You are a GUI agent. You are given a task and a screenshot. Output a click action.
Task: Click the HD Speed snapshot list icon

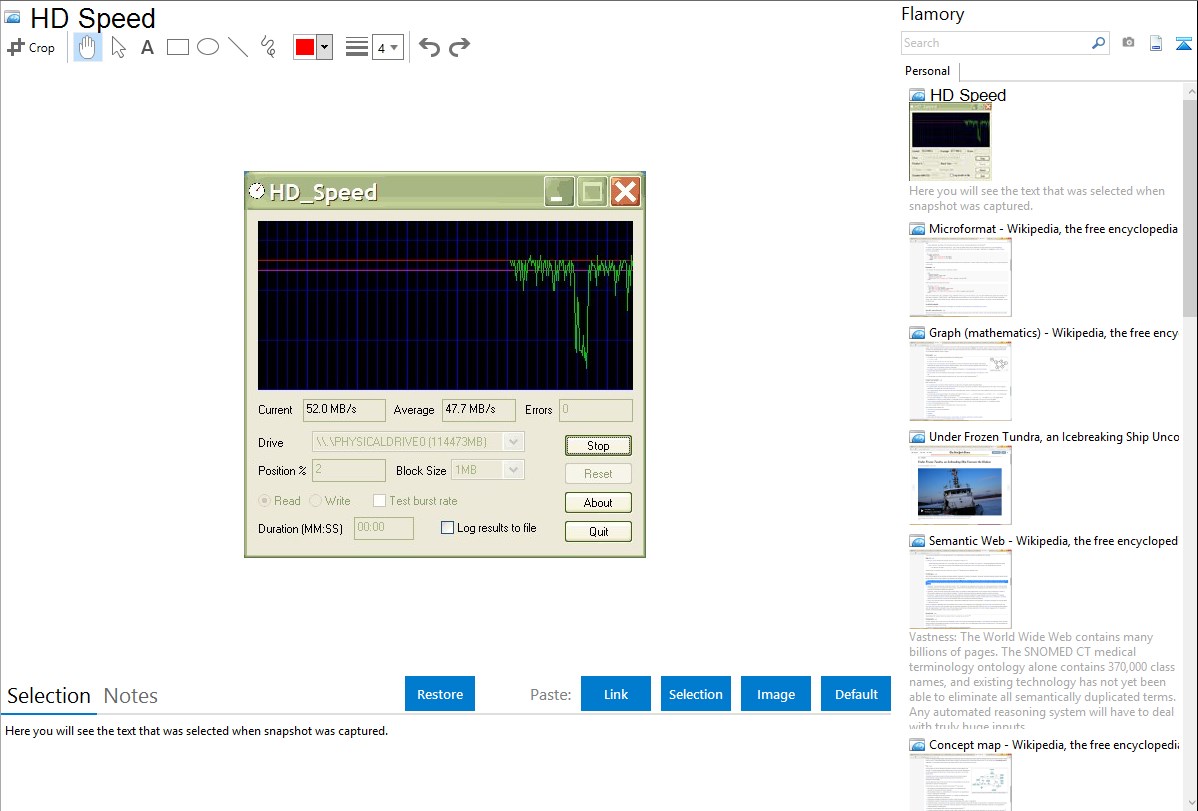pyautogui.click(x=918, y=96)
